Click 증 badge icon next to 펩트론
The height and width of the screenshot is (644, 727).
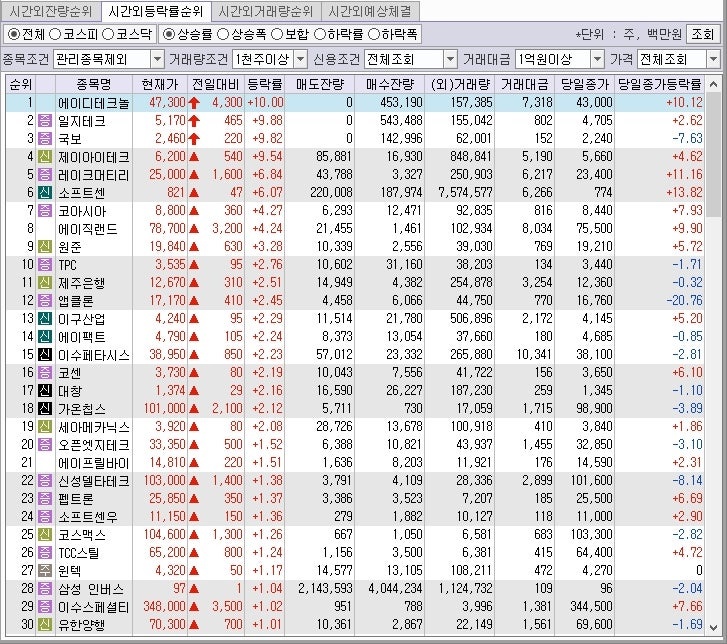coord(45,498)
